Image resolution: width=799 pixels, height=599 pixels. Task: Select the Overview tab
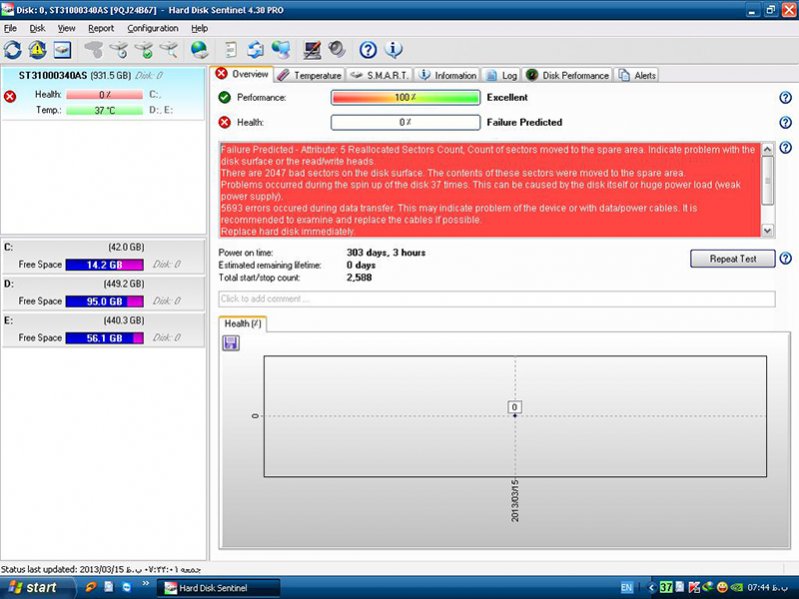pos(242,74)
